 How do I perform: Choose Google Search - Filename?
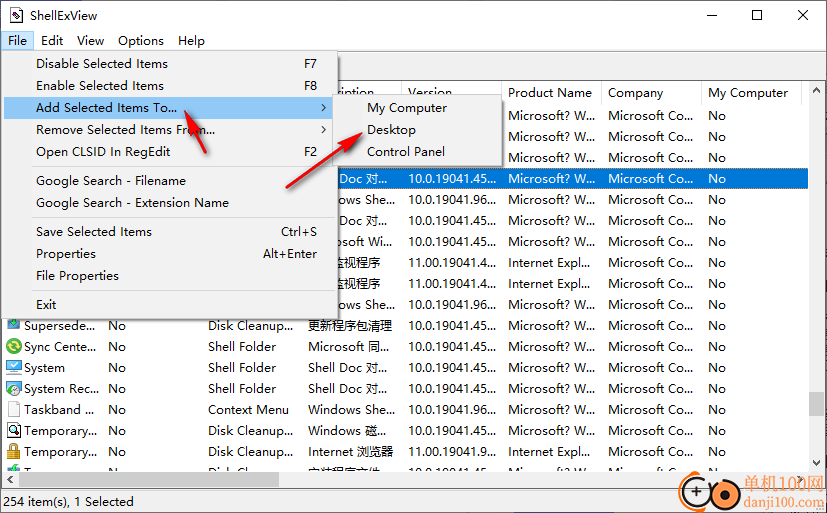pos(170,181)
